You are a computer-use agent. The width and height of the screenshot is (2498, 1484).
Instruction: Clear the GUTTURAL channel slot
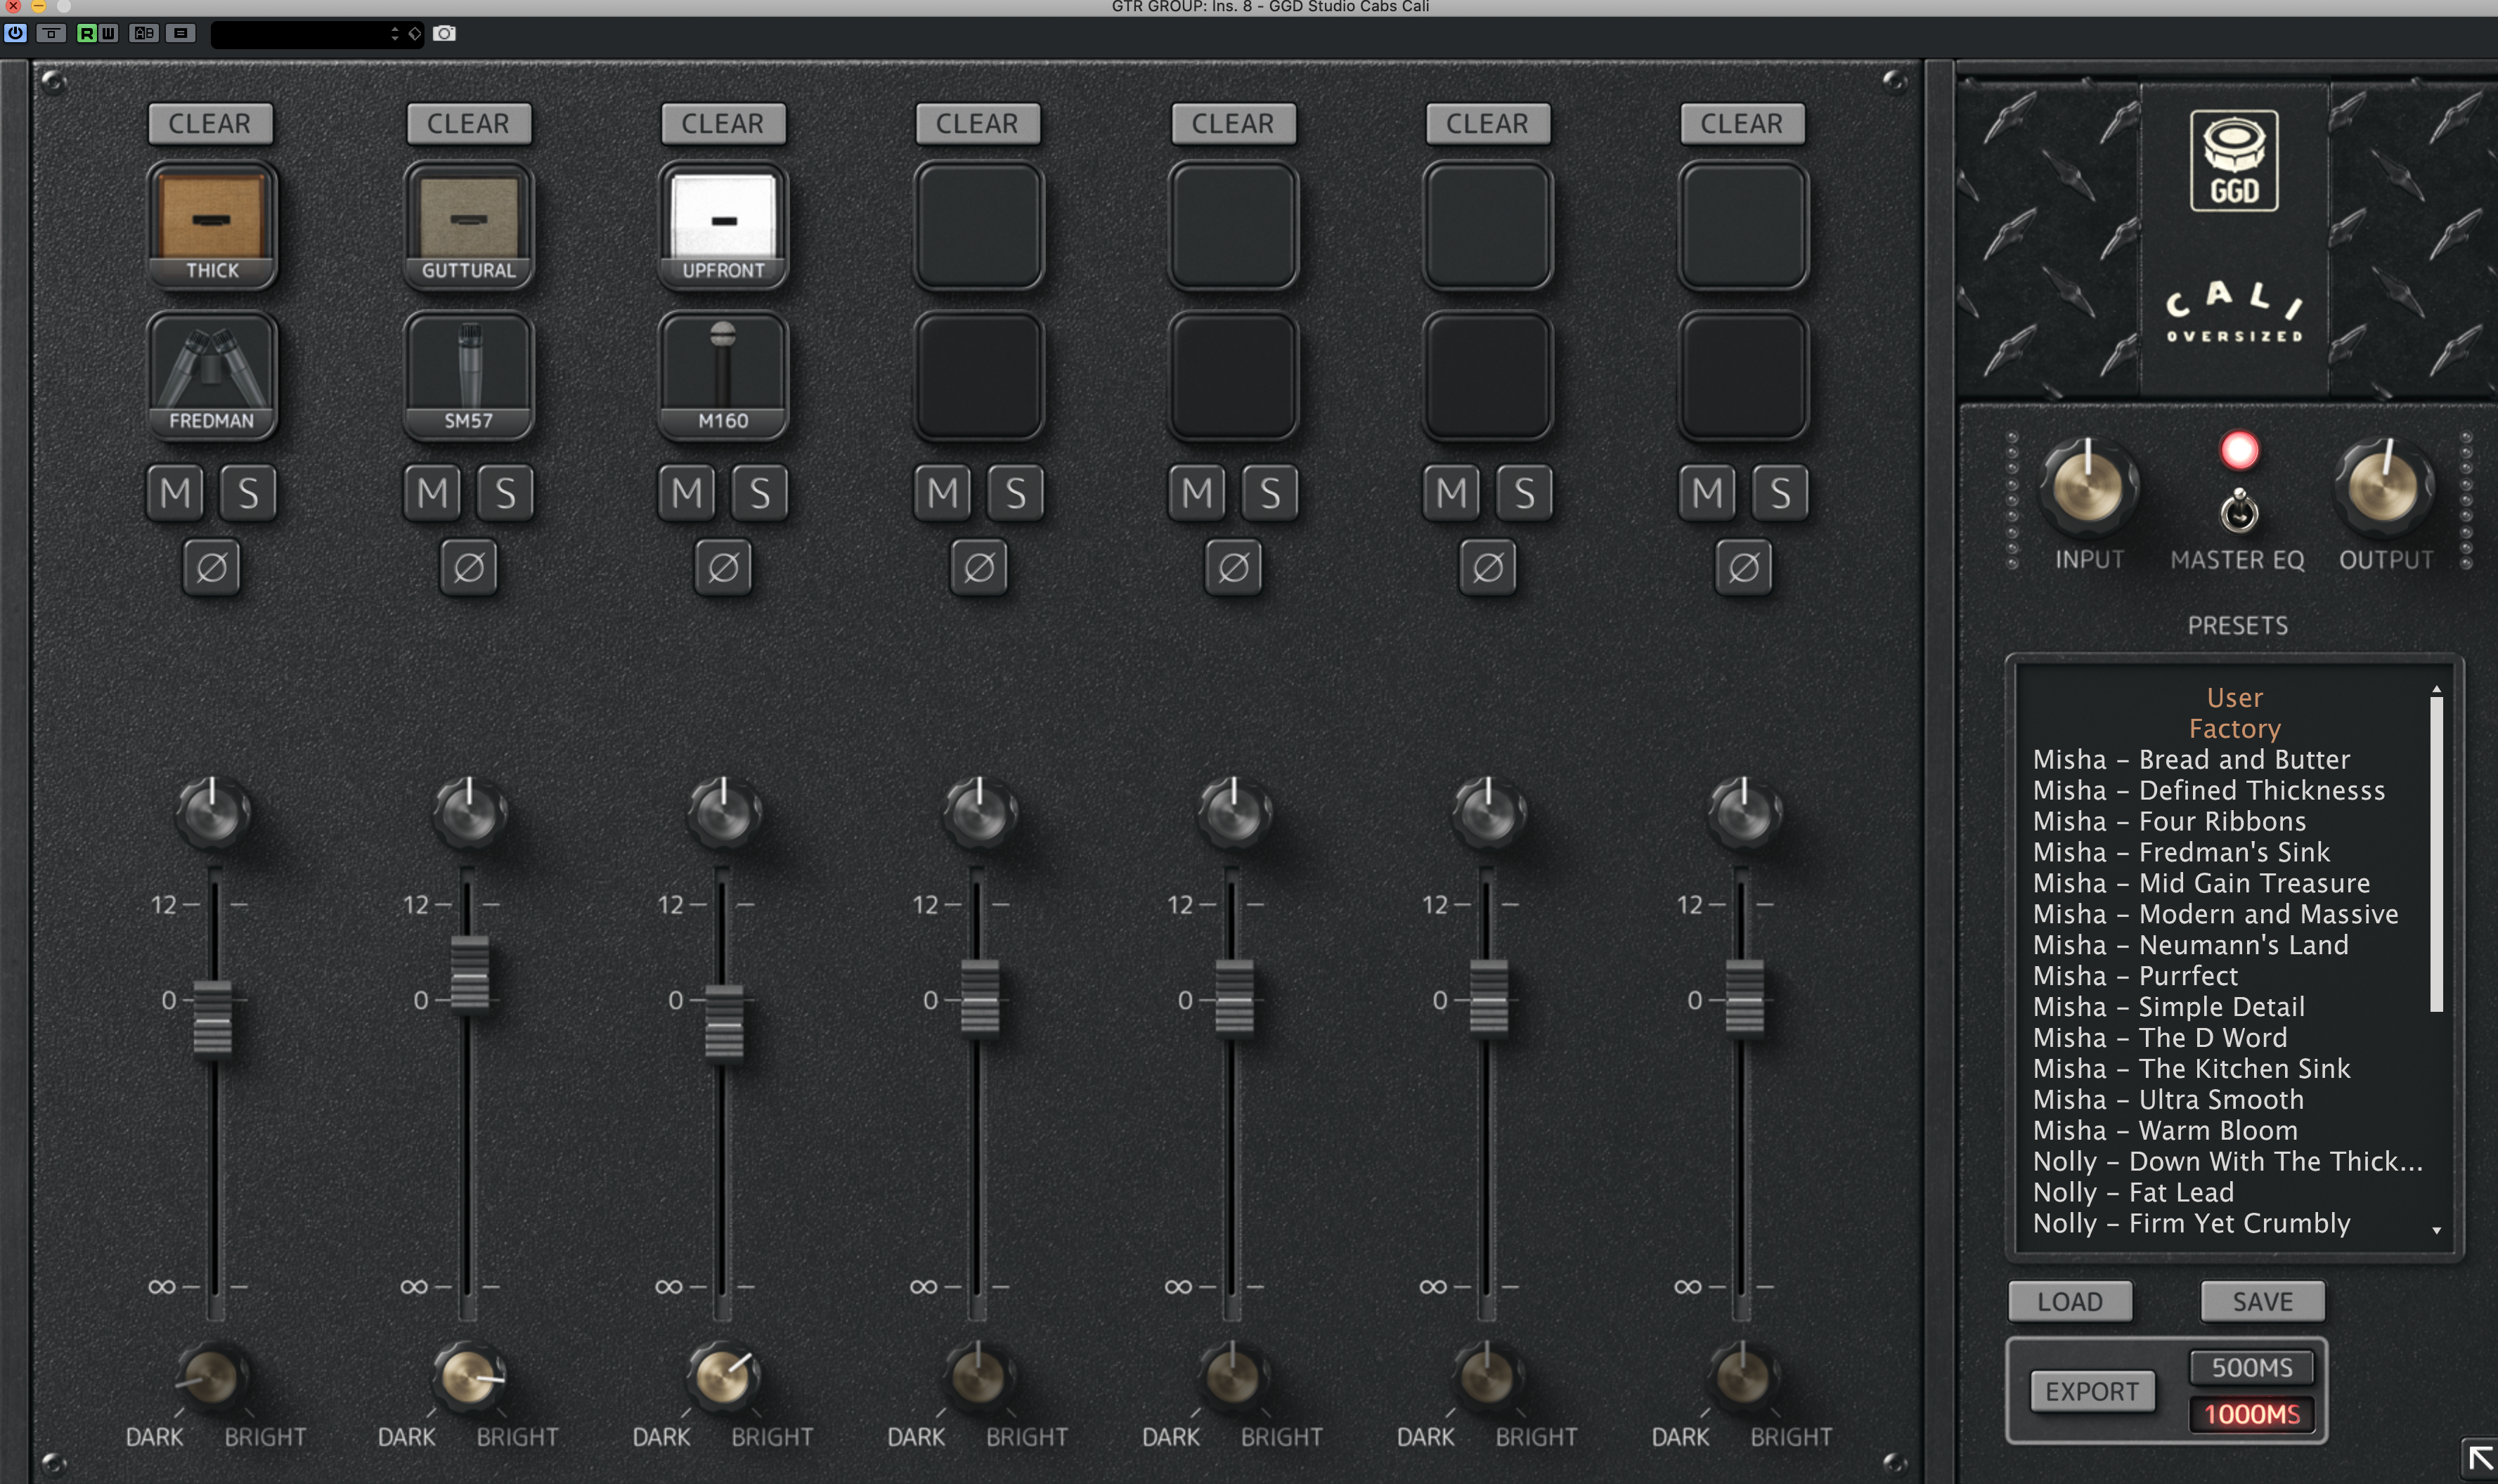[468, 123]
